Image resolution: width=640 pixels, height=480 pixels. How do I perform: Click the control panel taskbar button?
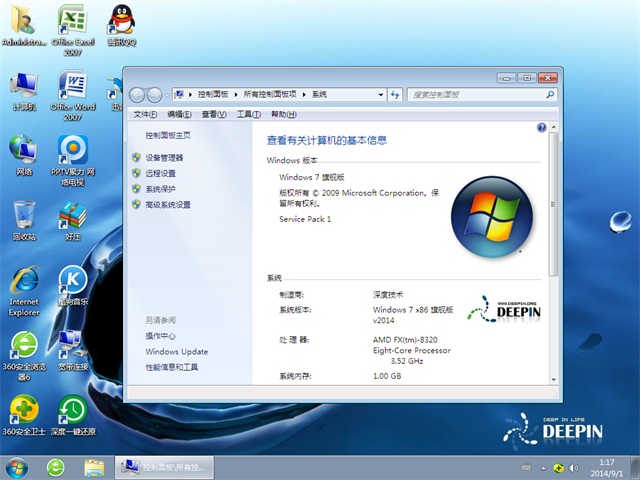click(164, 467)
